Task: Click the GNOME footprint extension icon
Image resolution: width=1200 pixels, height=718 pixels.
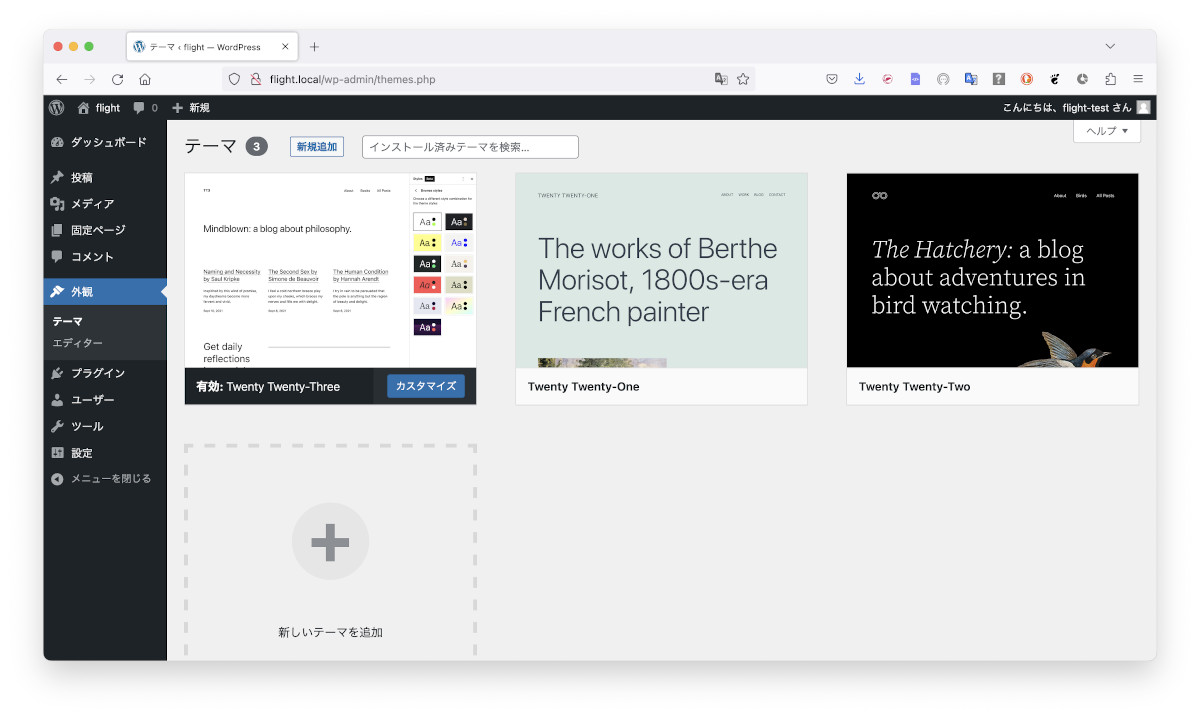Action: (1054, 79)
